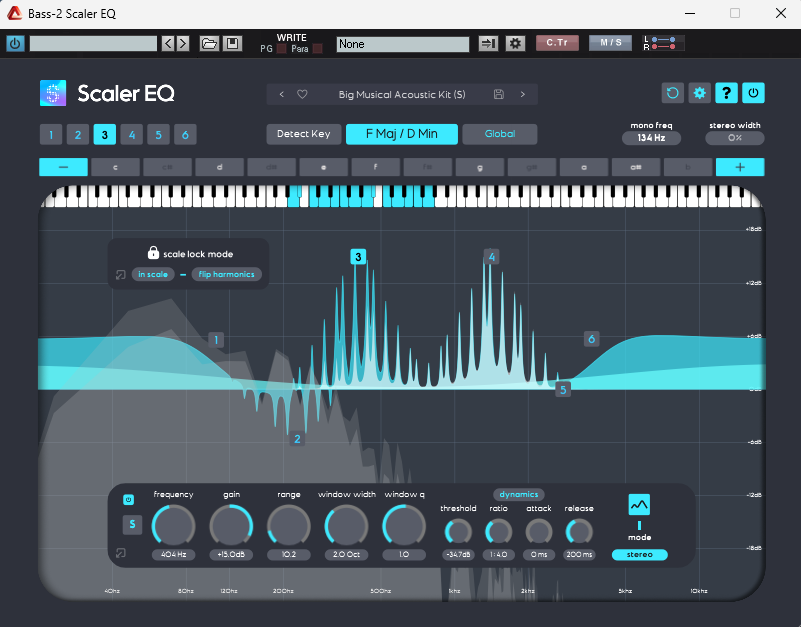Click the stereo width 0% value
This screenshot has width=801, height=627.
click(735, 138)
